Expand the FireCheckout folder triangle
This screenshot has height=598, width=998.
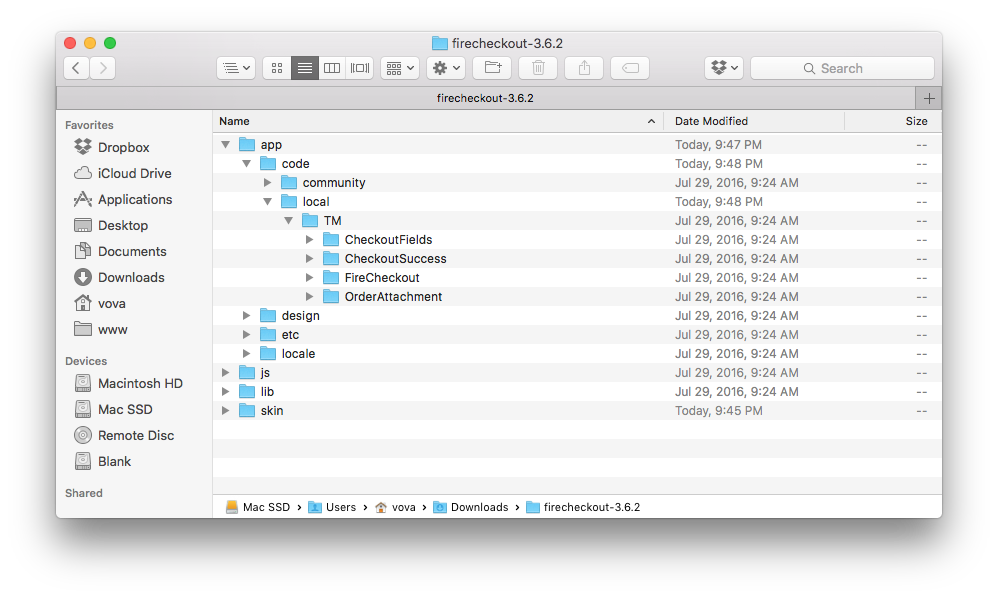[x=309, y=277]
